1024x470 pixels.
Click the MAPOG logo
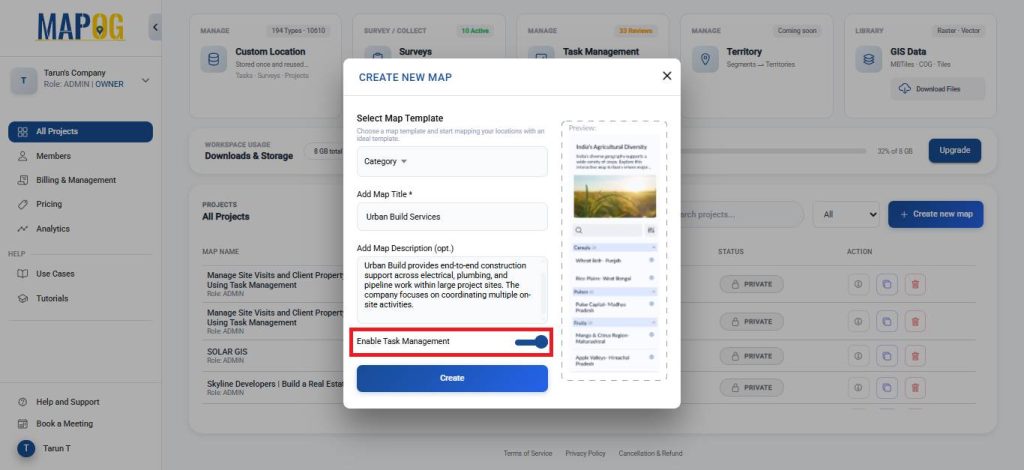(x=80, y=27)
